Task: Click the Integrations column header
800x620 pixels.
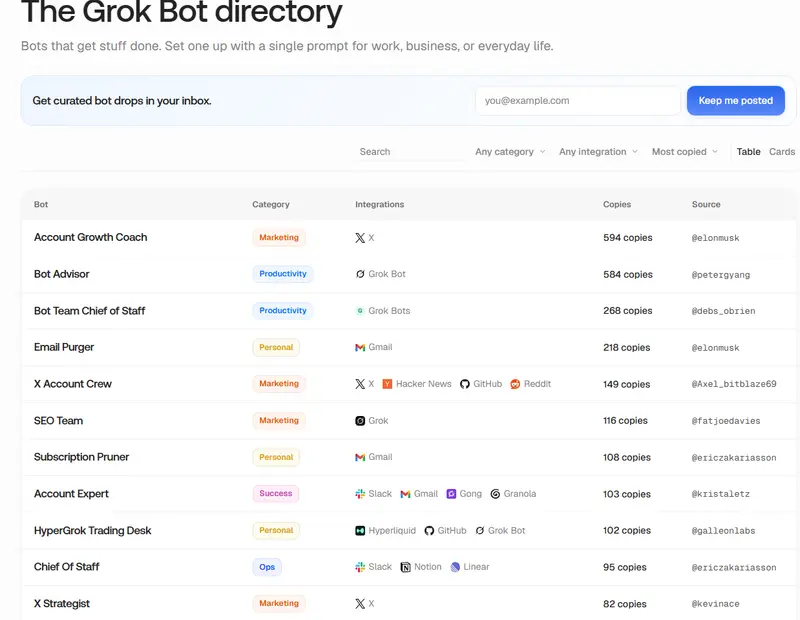Action: [380, 204]
